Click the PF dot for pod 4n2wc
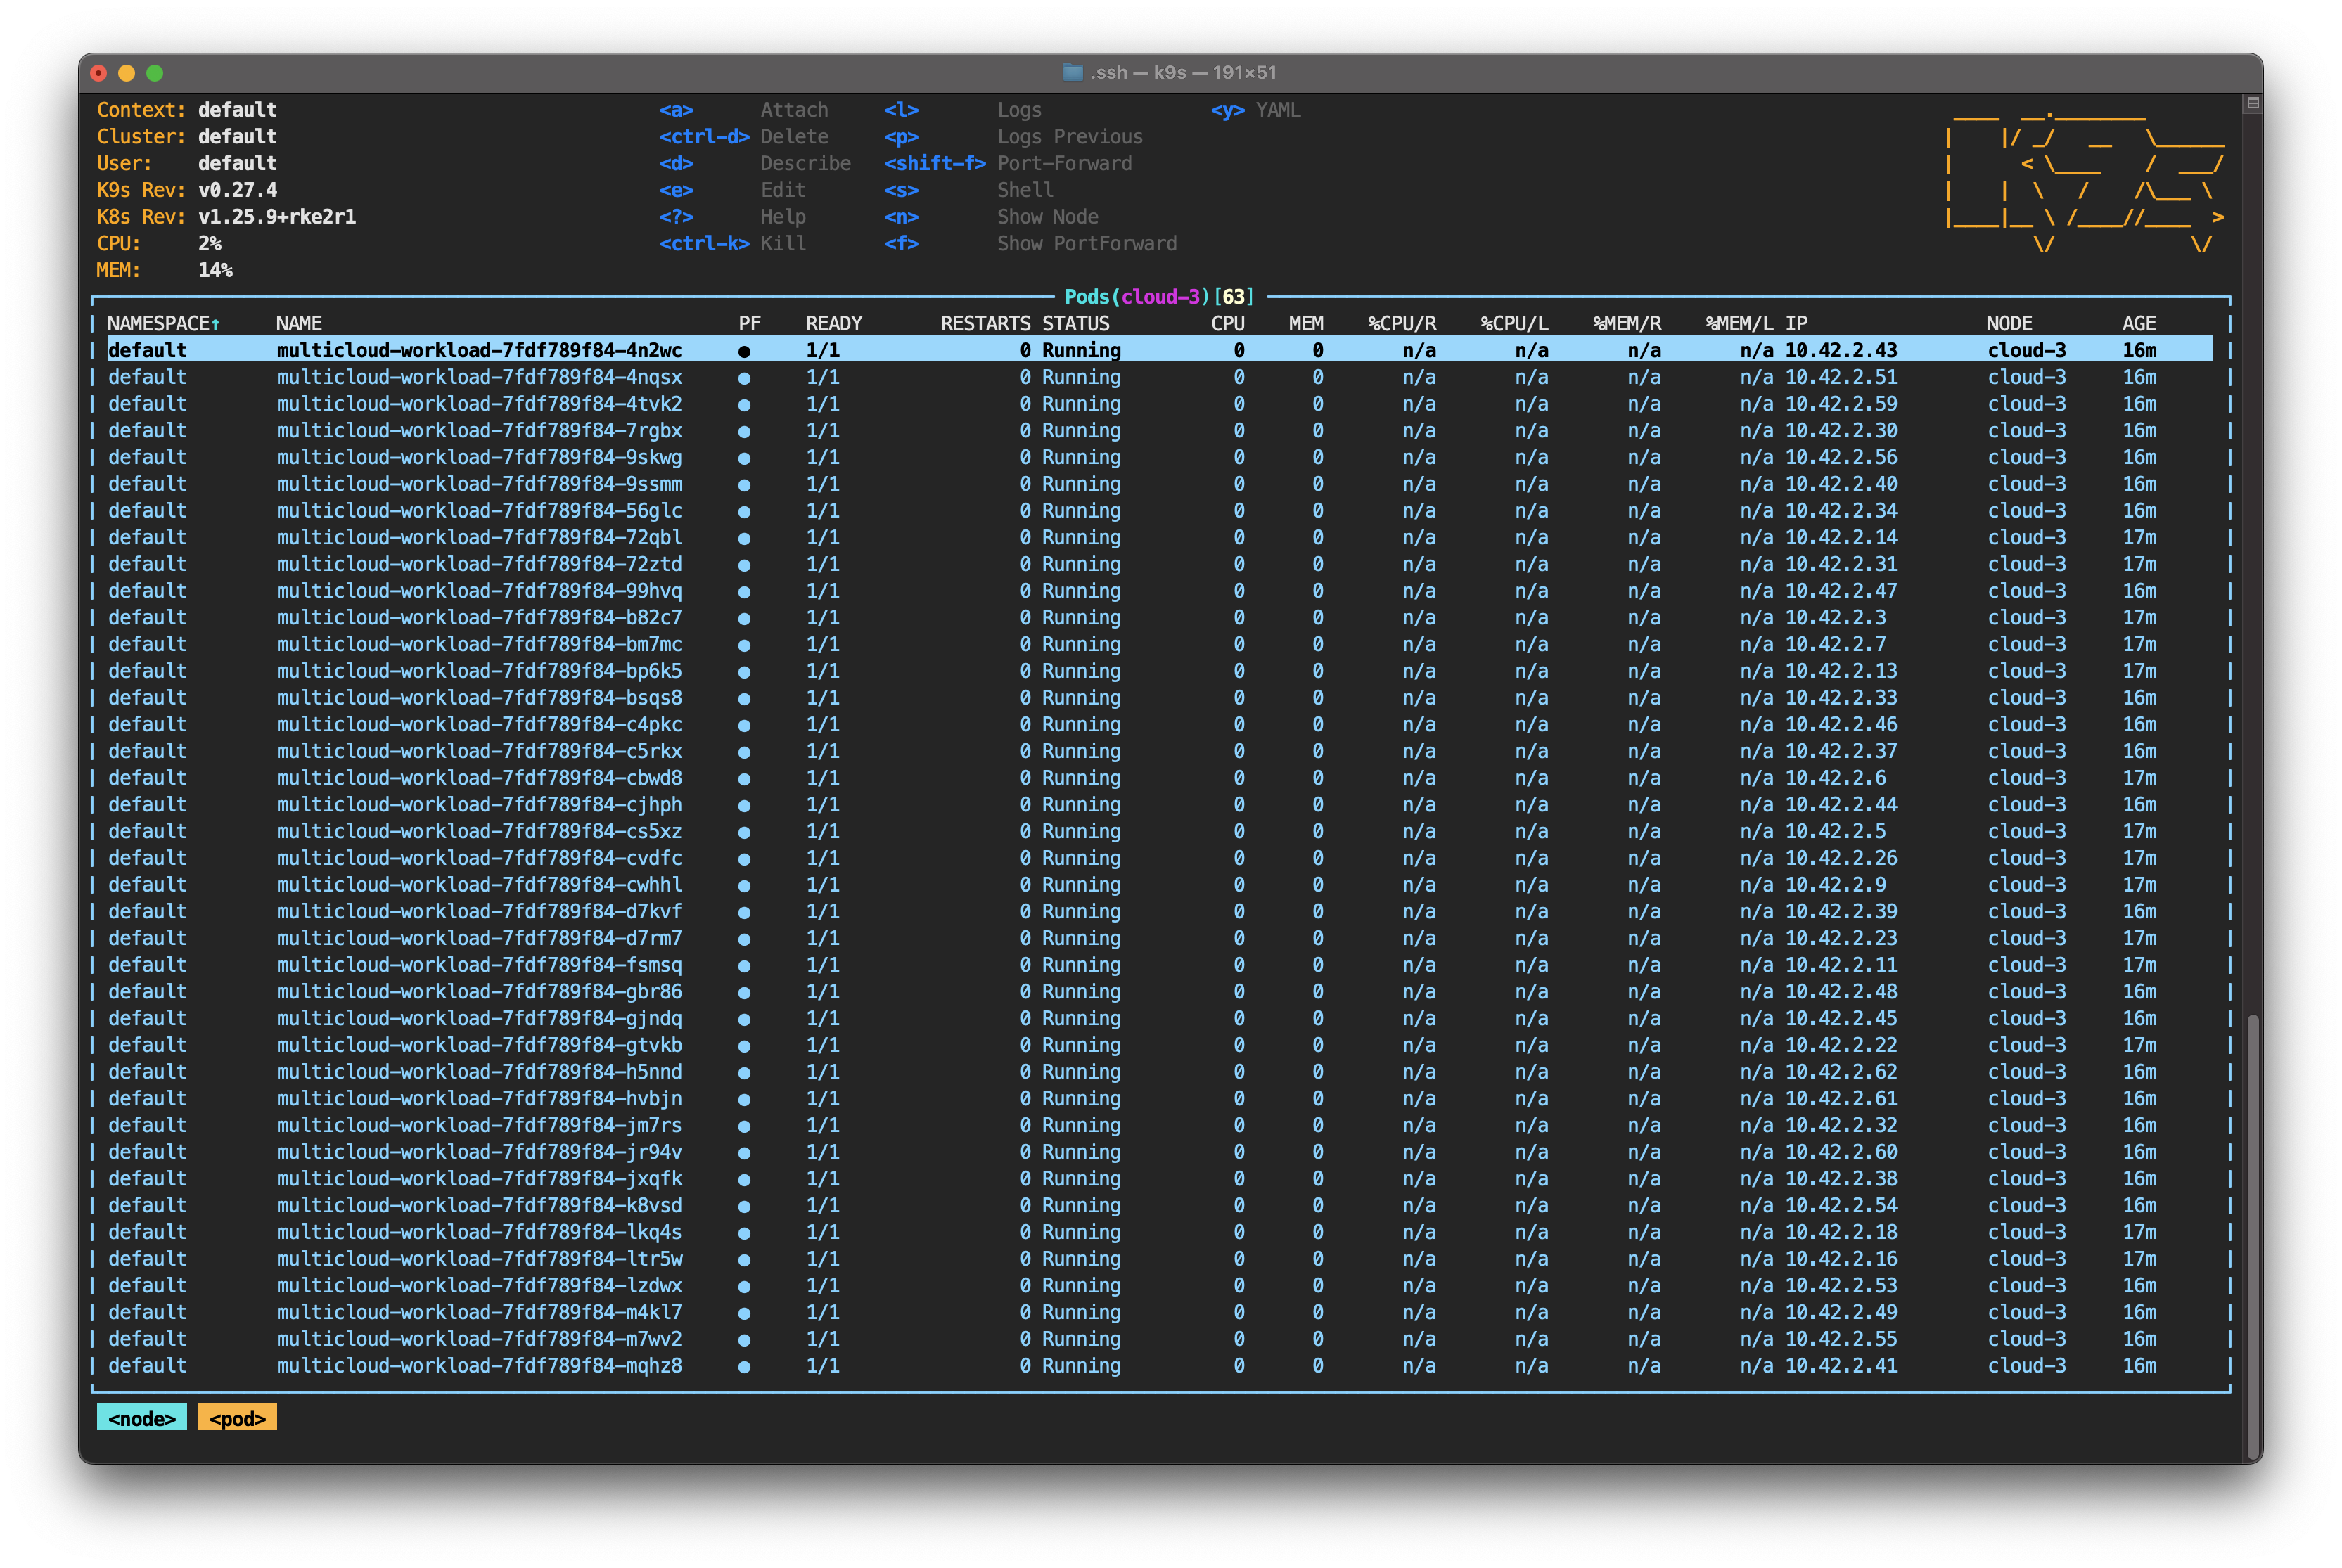This screenshot has width=2342, height=1568. coord(744,351)
